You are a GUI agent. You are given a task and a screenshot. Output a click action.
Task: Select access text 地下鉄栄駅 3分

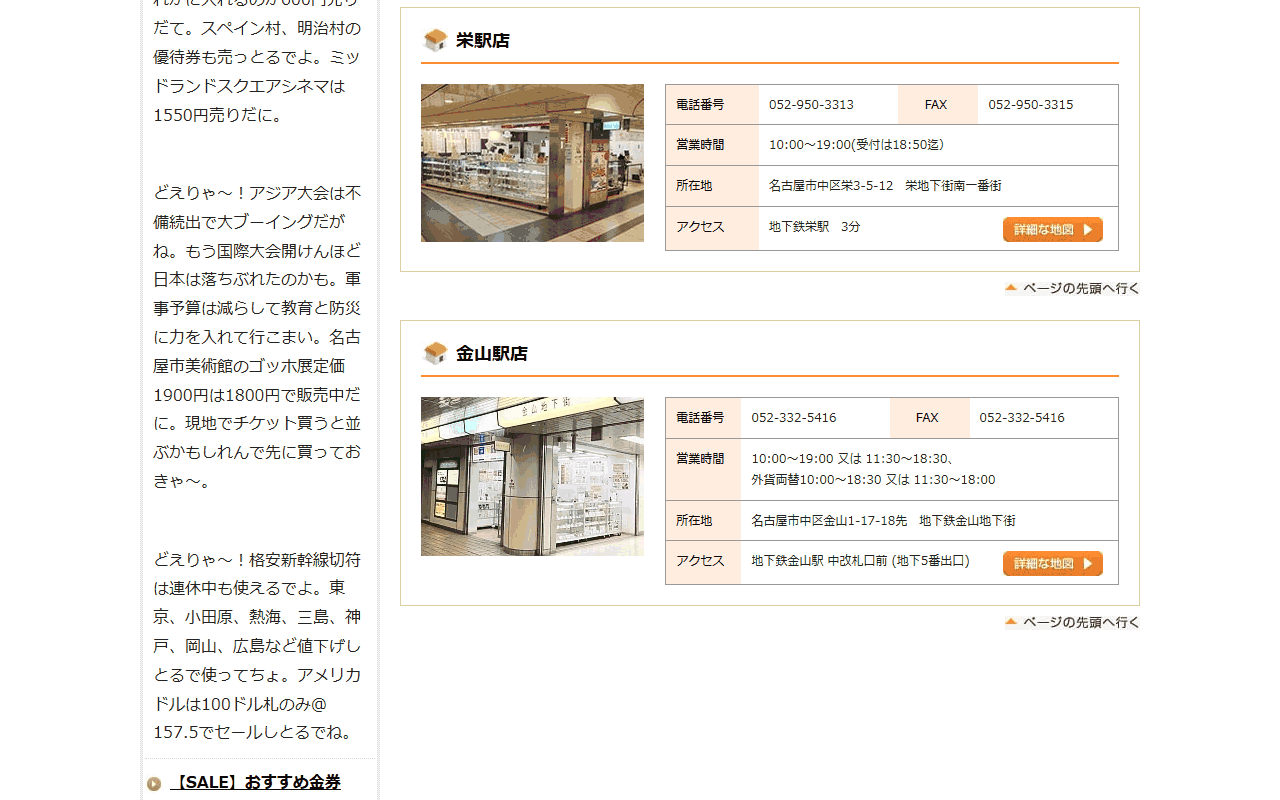(815, 227)
